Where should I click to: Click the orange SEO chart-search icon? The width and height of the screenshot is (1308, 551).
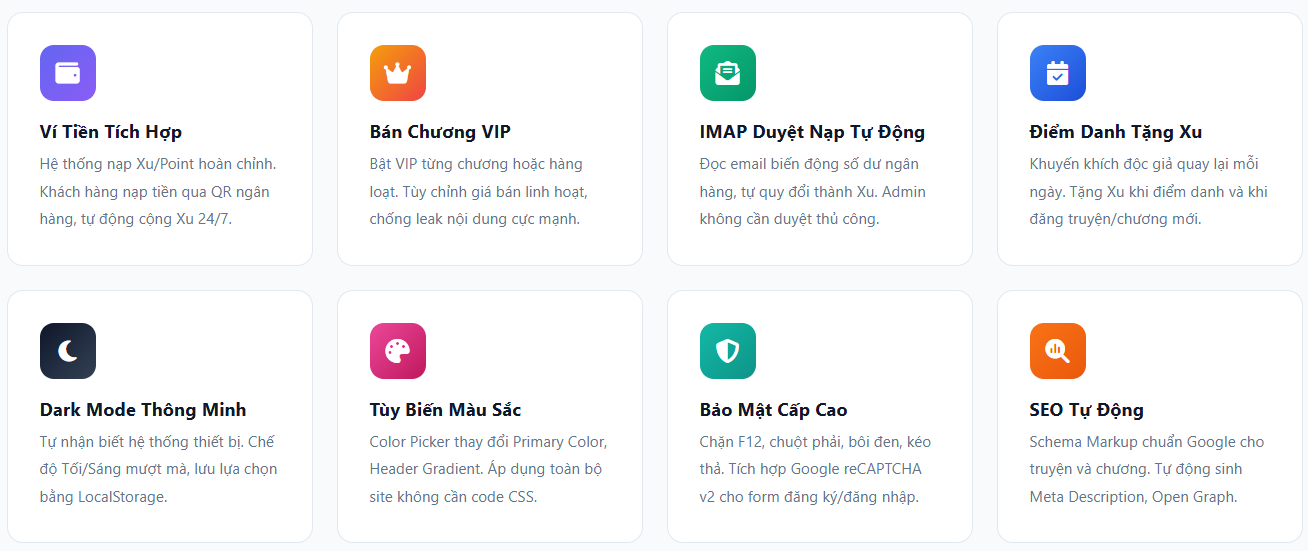pyautogui.click(x=1058, y=351)
